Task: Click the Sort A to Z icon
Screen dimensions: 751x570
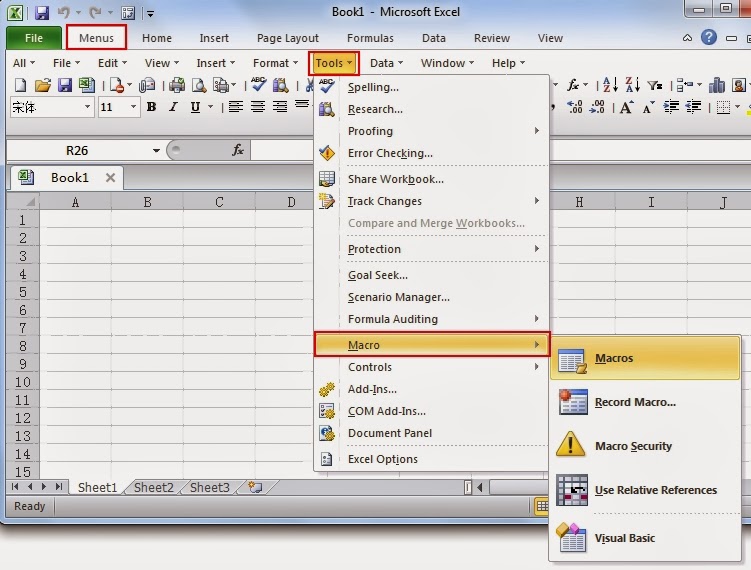Action: click(x=610, y=85)
